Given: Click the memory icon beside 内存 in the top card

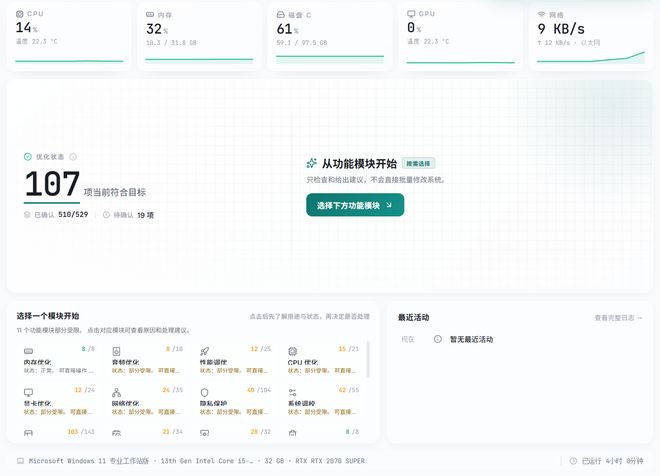Looking at the screenshot, I should (150, 14).
